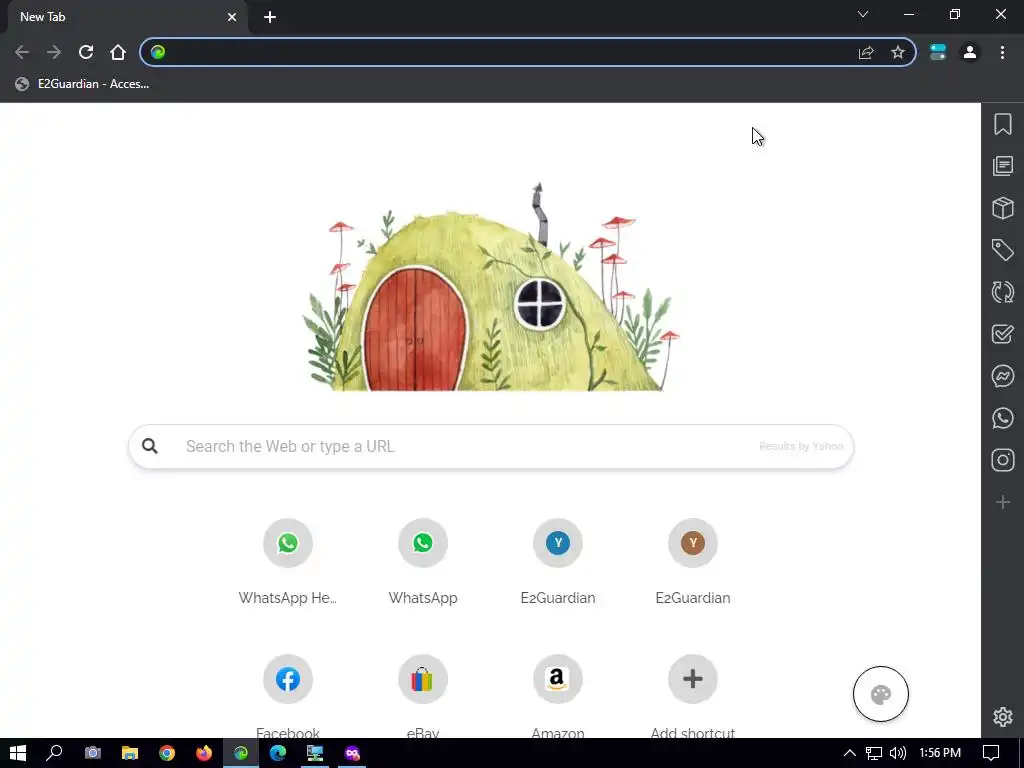Open the volume control in tray
Screen dimensions: 1024x768
(x=898, y=753)
